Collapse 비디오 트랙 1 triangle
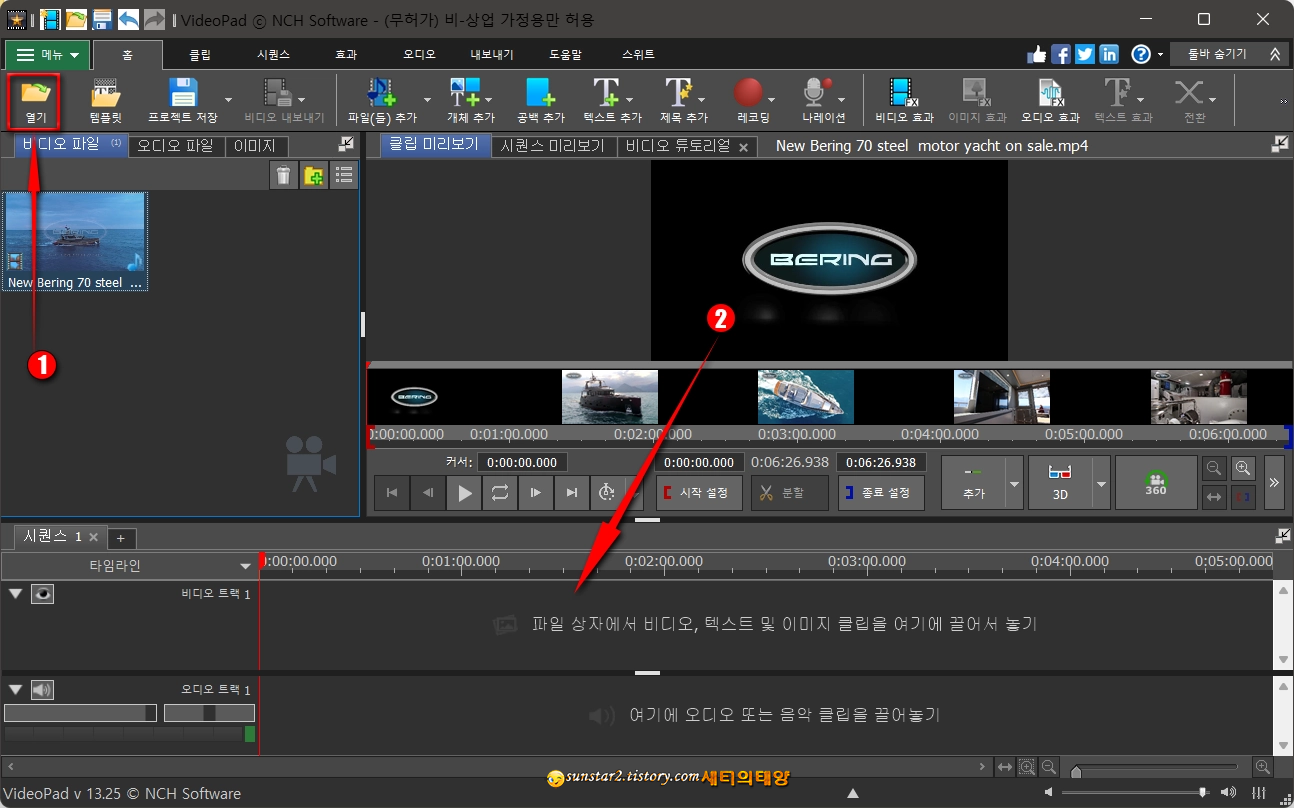Viewport: 1294px width, 808px height. coord(15,593)
